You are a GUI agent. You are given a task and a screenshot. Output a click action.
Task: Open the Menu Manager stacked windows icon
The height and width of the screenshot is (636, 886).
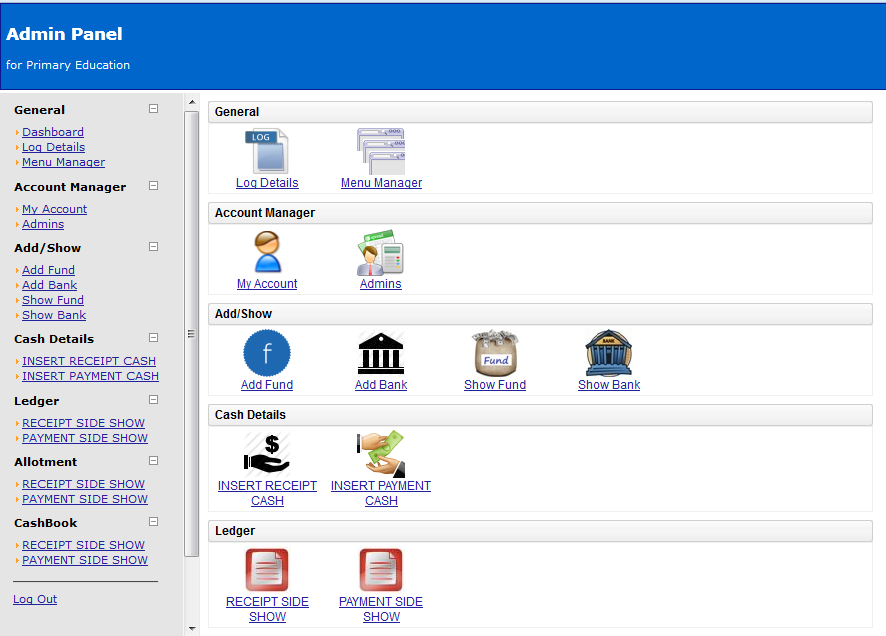click(381, 152)
